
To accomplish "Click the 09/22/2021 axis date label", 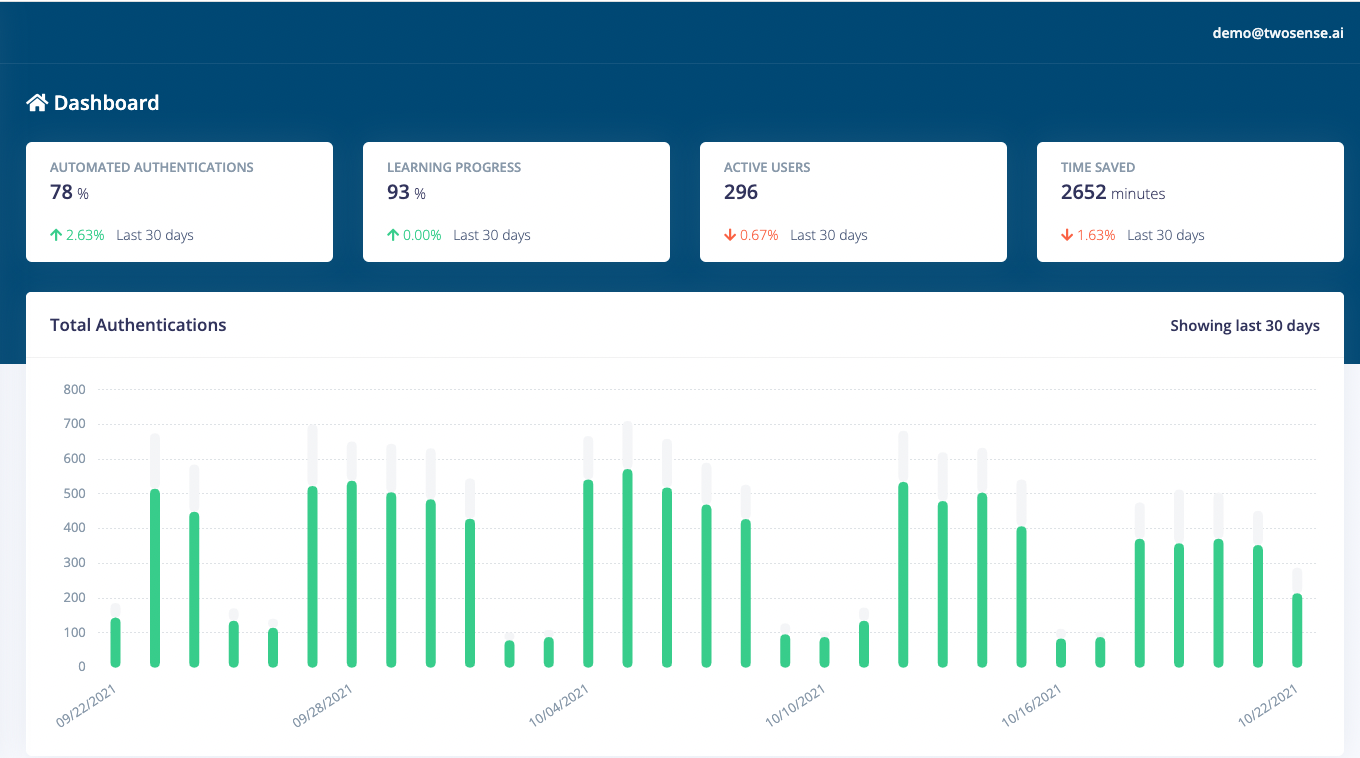I will click(x=87, y=705).
